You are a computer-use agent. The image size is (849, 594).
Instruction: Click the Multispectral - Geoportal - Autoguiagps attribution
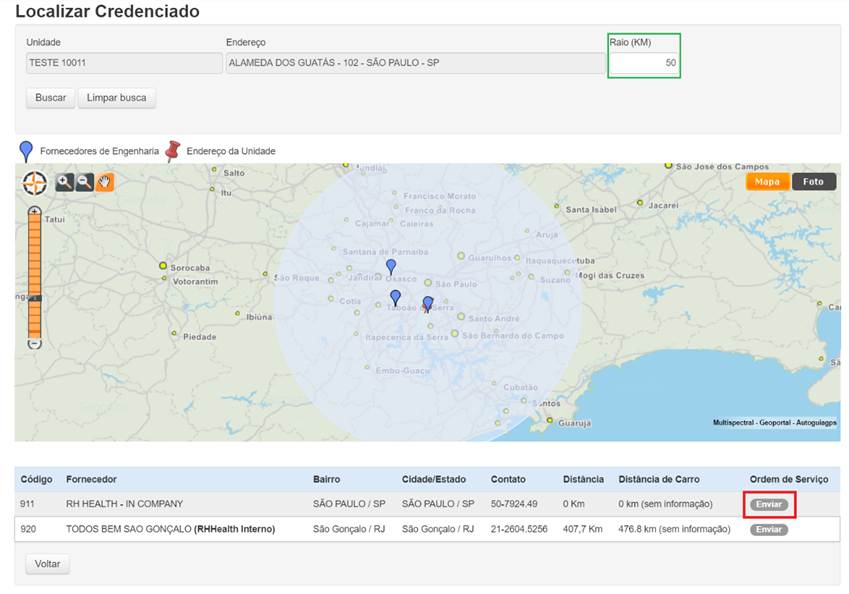pos(774,422)
